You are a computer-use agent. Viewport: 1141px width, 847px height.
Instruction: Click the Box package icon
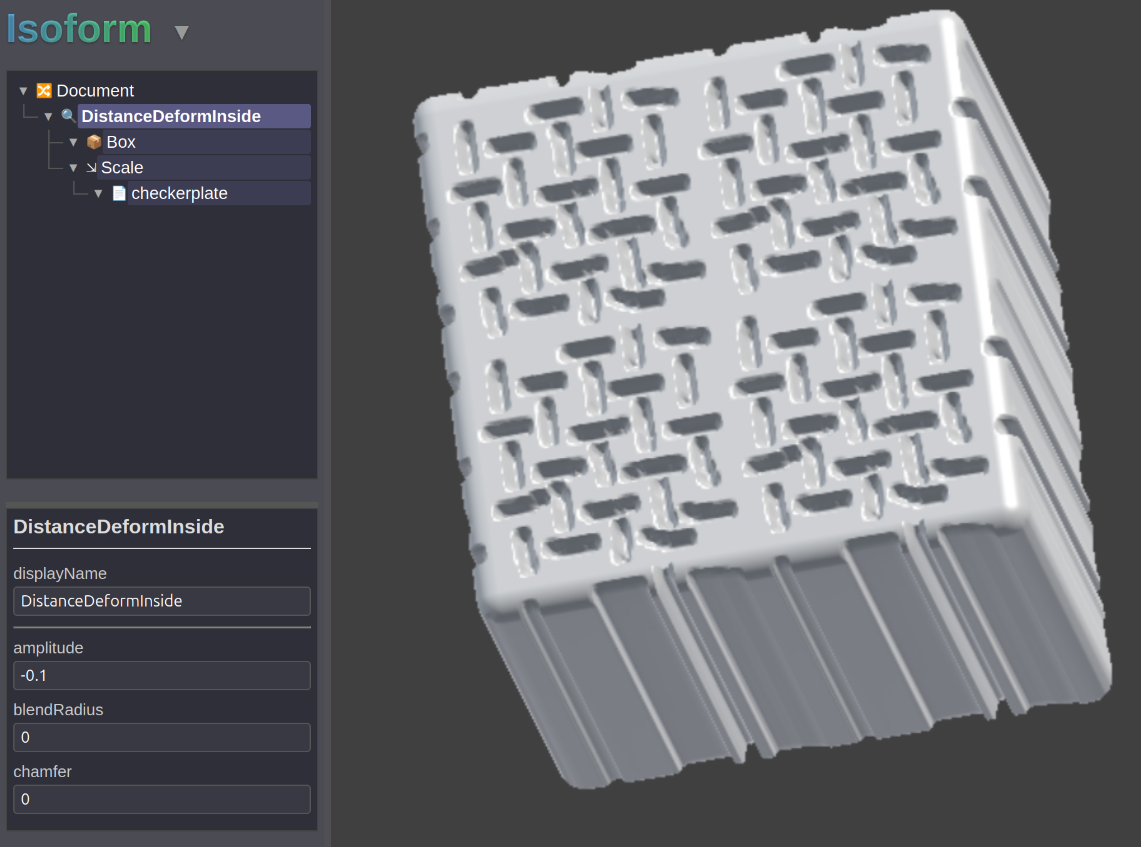(x=94, y=142)
